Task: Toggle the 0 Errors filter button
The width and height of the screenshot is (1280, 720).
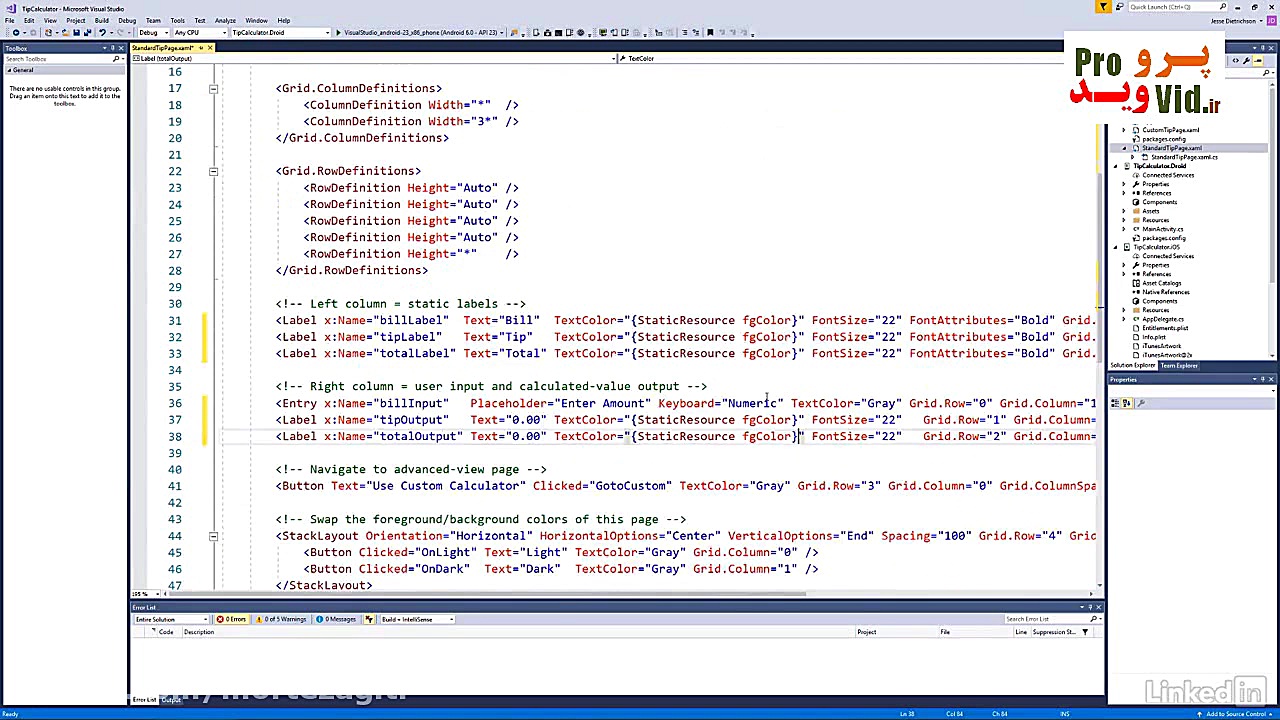Action: (231, 619)
